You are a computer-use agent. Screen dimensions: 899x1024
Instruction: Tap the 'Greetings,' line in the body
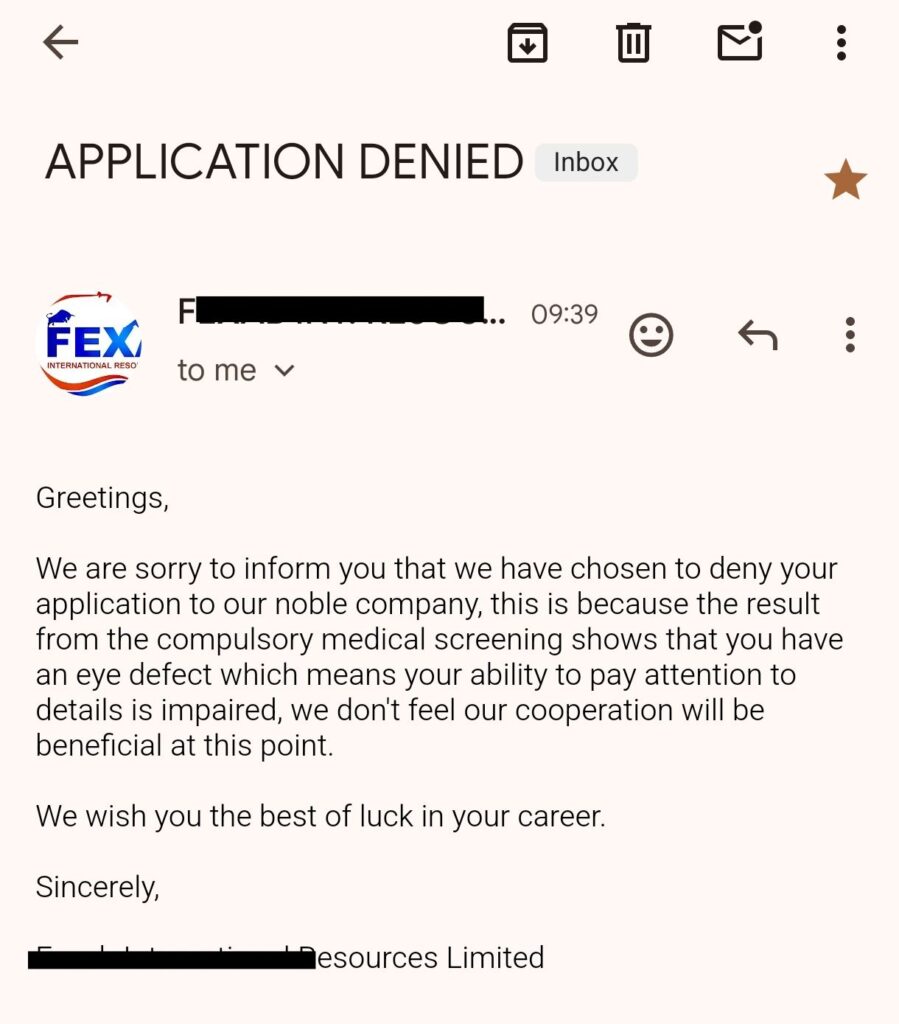(103, 498)
